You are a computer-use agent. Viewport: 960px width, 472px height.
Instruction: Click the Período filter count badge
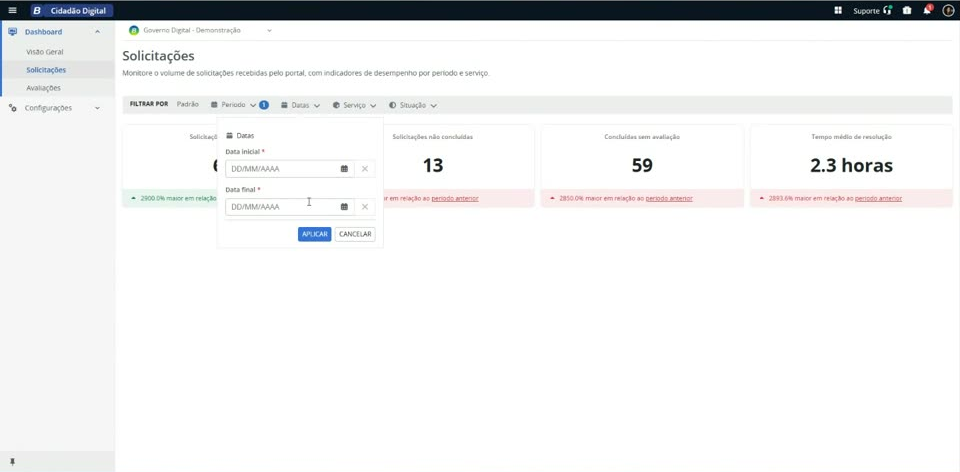coord(264,105)
